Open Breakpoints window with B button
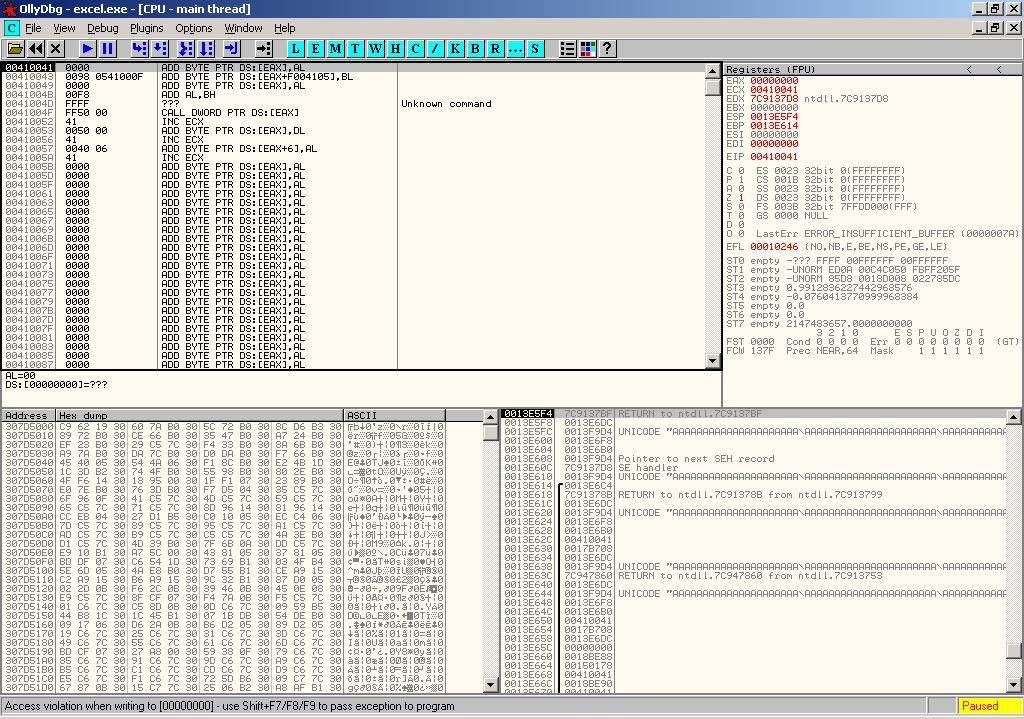Image resolution: width=1024 pixels, height=719 pixels. (476, 48)
